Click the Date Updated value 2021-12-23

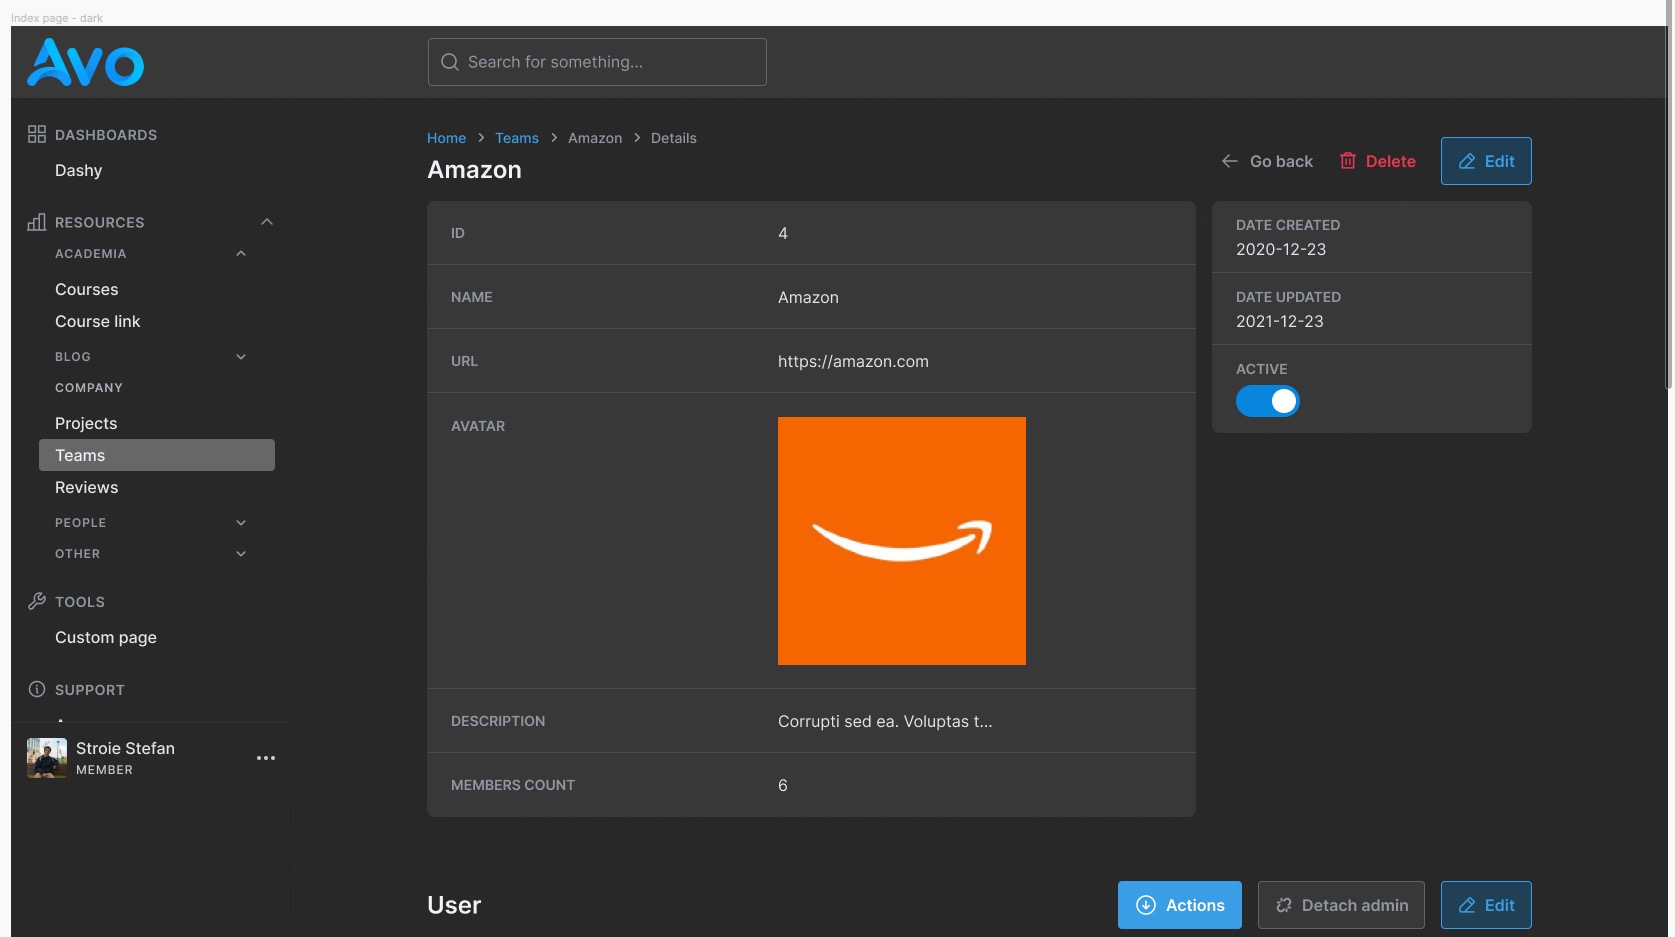[1280, 321]
